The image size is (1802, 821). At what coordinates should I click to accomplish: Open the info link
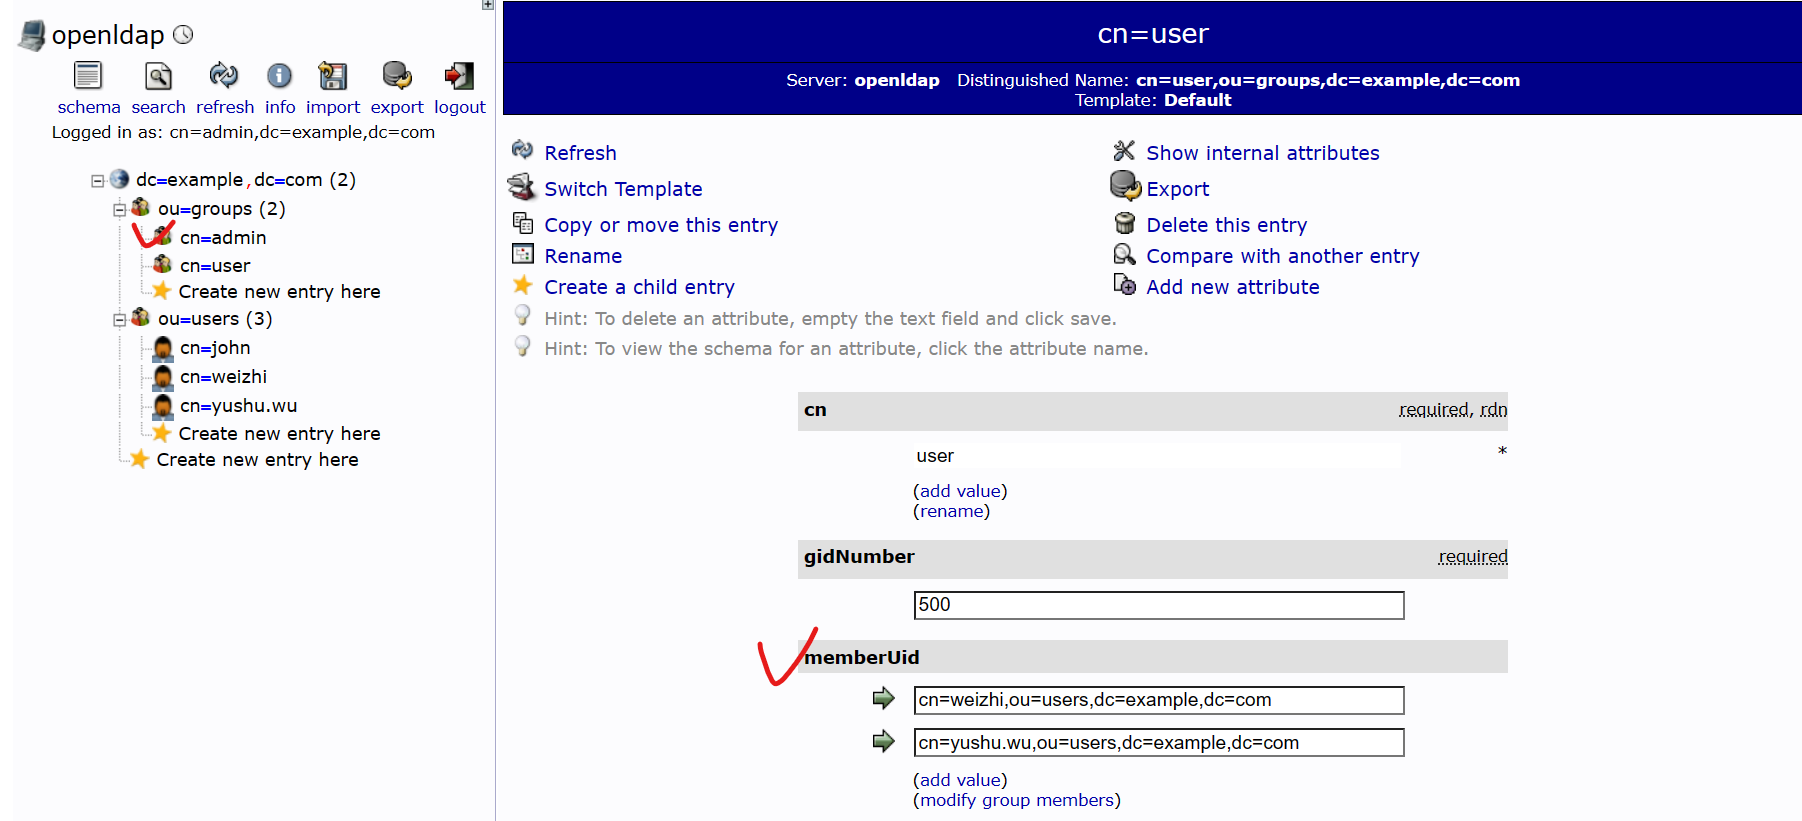click(x=280, y=107)
